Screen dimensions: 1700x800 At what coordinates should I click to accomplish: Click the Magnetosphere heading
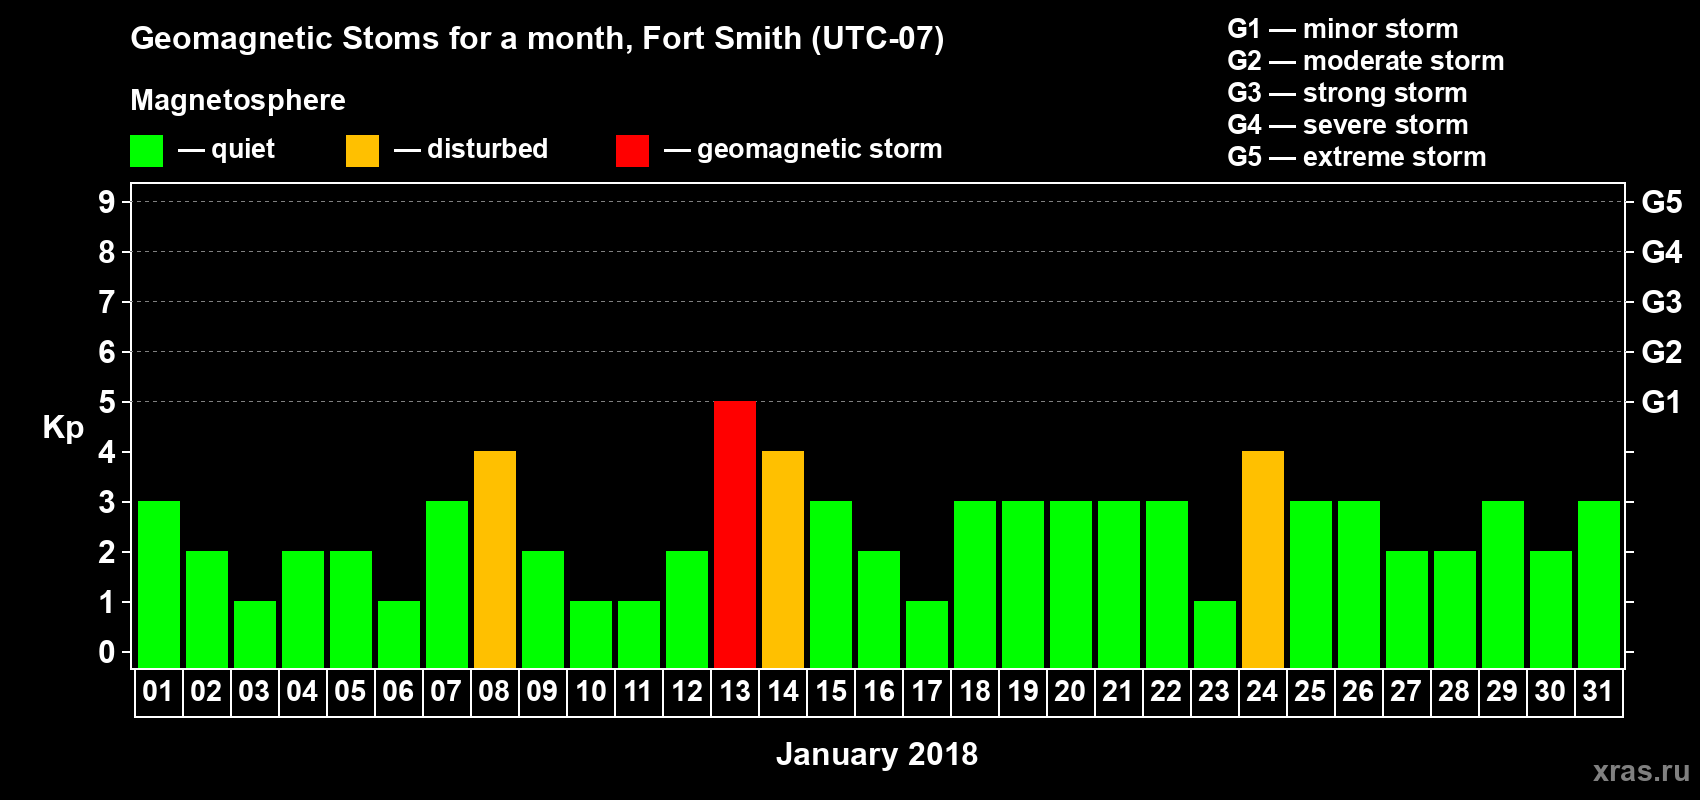[x=238, y=100]
